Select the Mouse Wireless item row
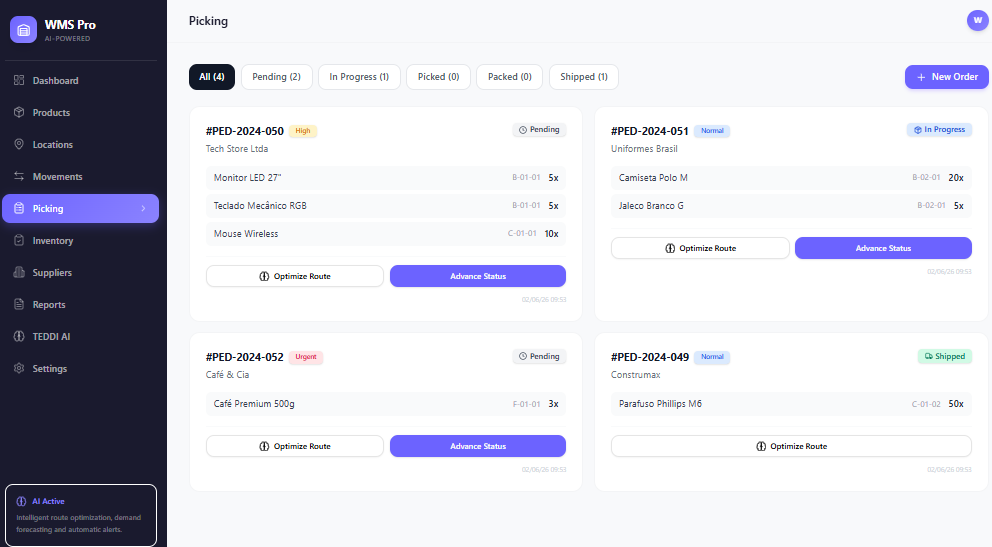The width and height of the screenshot is (992, 547). [x=386, y=233]
